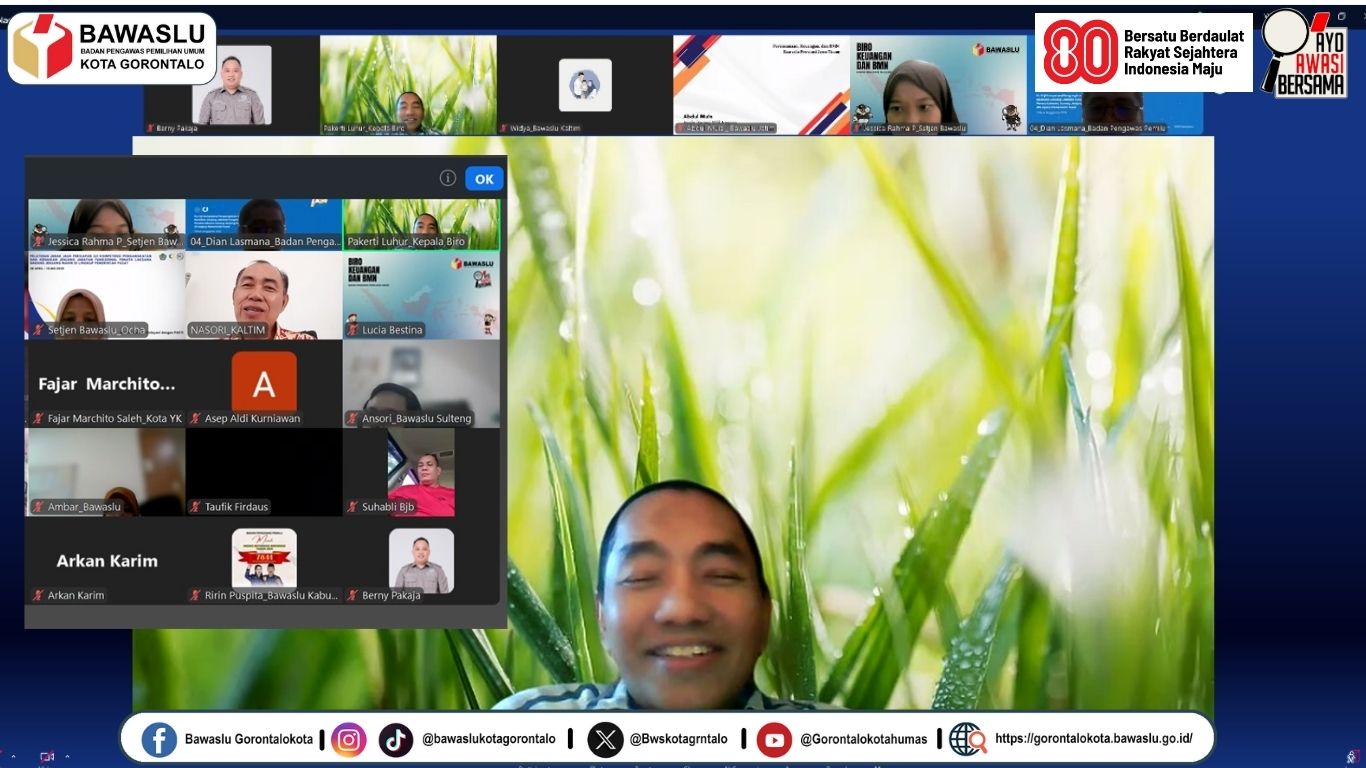Select the Ambar_Bawaslu video tile
This screenshot has height=768, width=1366.
pyautogui.click(x=107, y=472)
